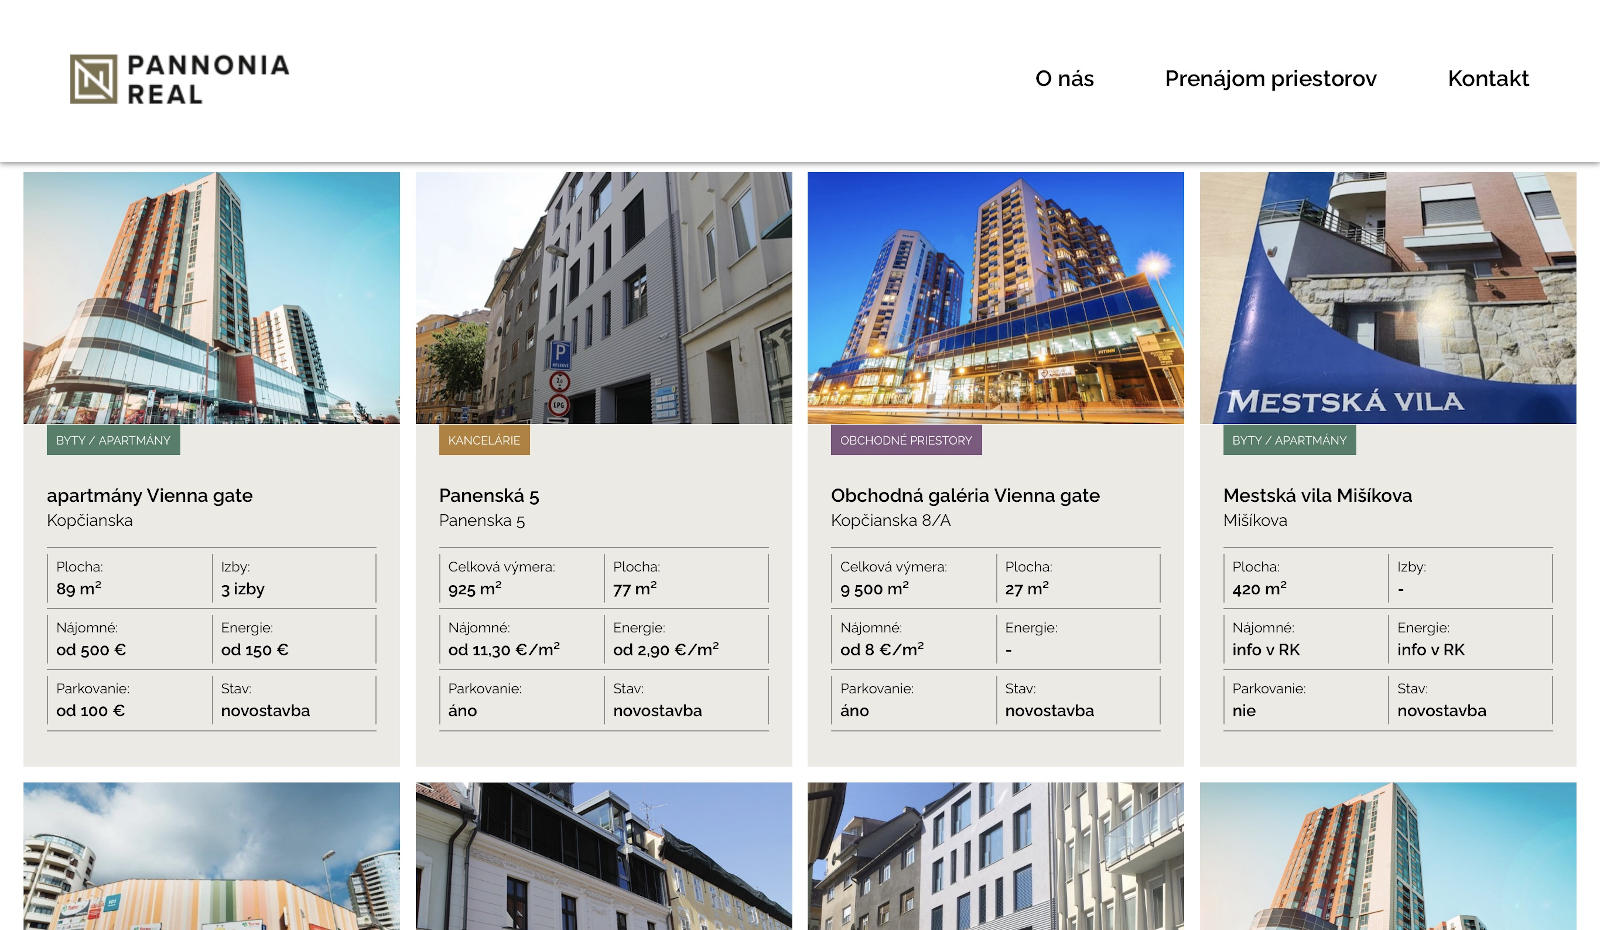
Task: Go to the Kontakt page
Action: point(1488,78)
